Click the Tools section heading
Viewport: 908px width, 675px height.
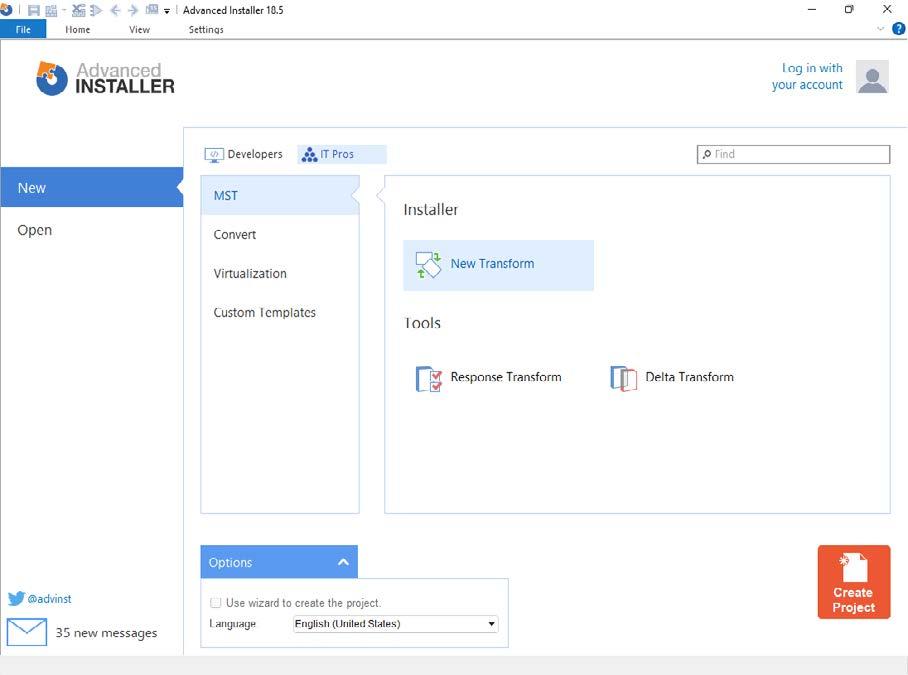pos(422,323)
